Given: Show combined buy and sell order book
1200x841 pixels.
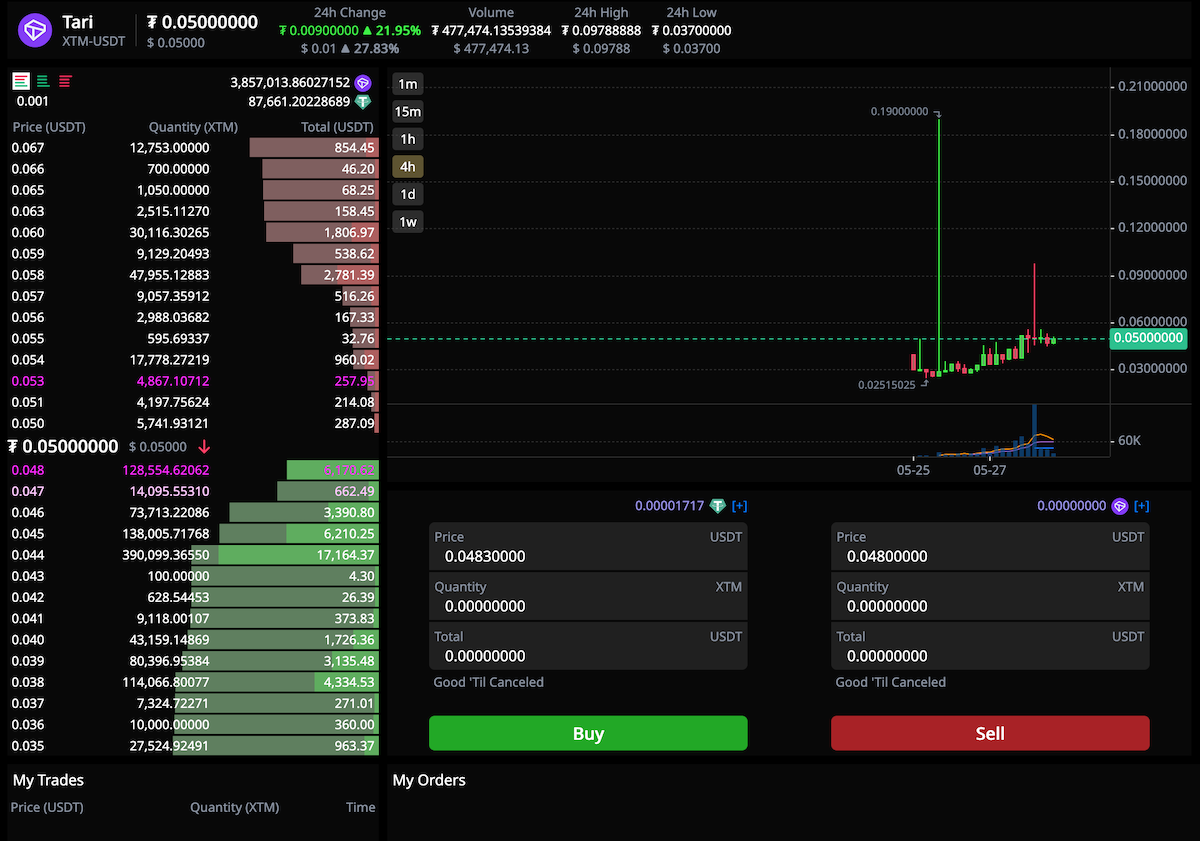Looking at the screenshot, I should click(x=21, y=81).
